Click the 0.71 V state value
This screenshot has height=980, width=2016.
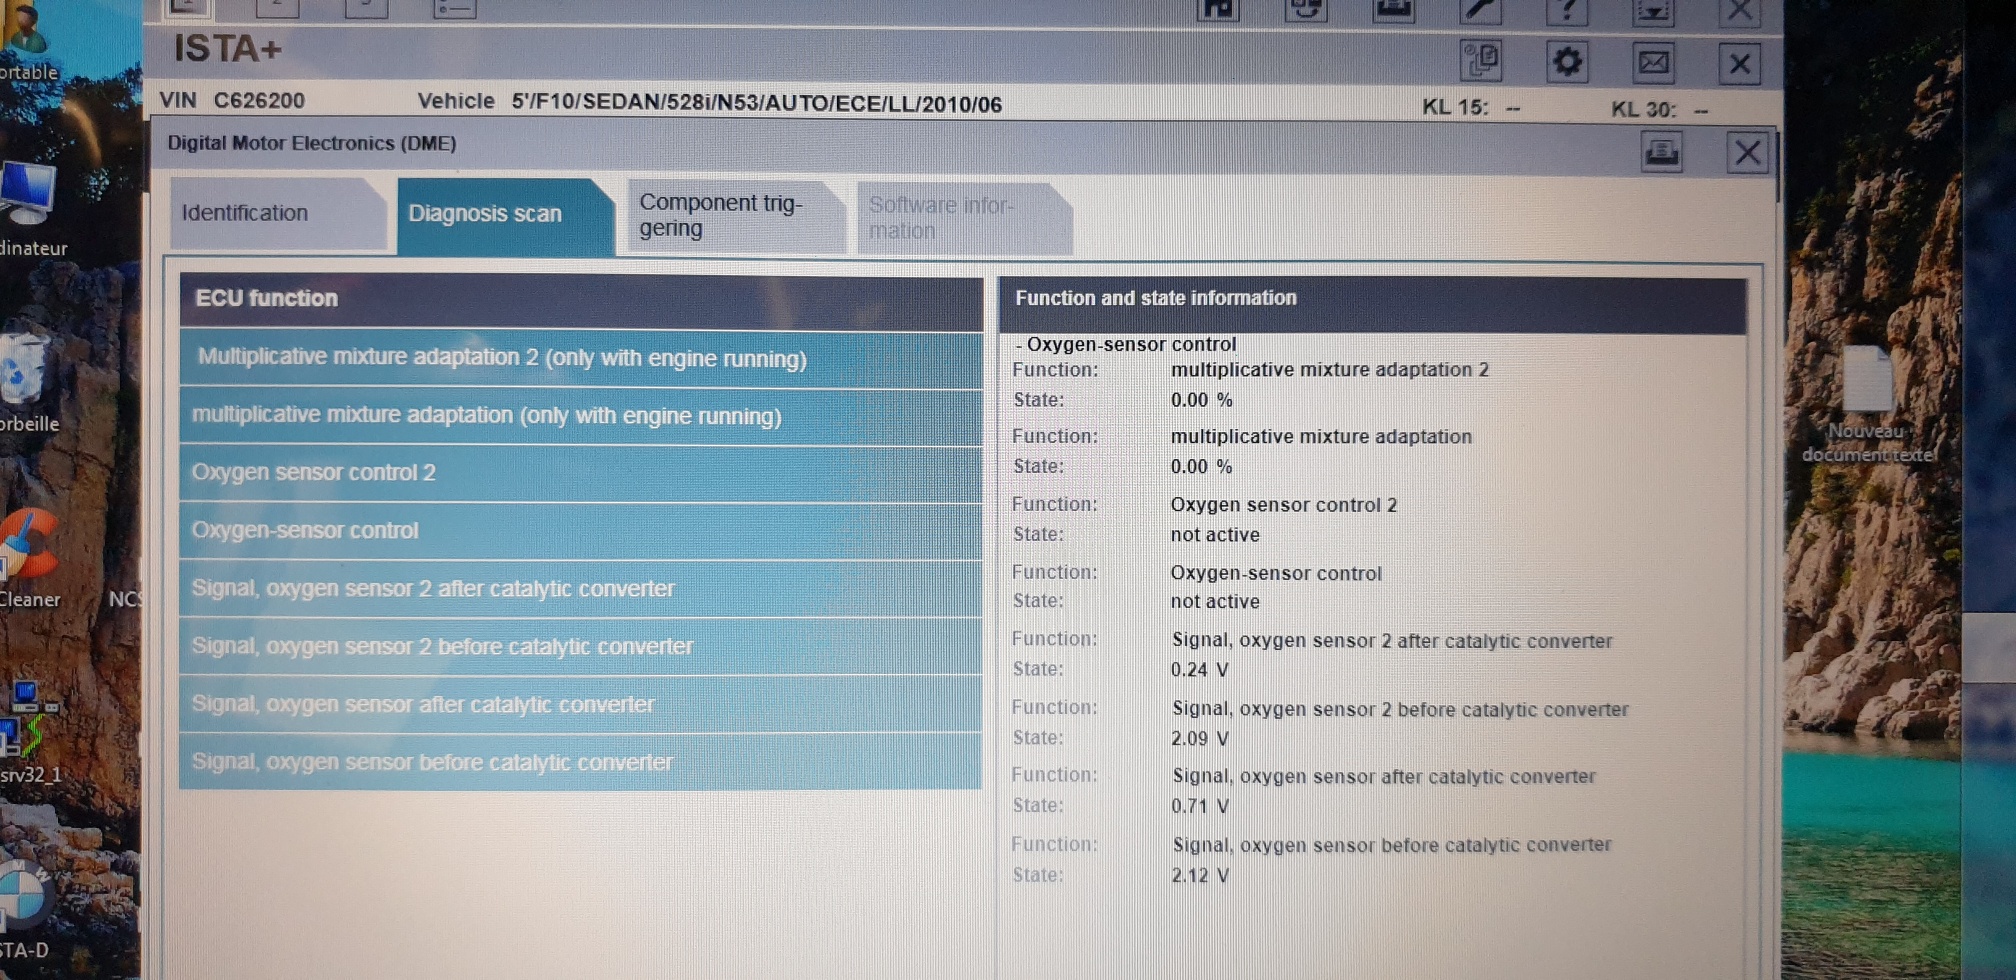click(1200, 806)
